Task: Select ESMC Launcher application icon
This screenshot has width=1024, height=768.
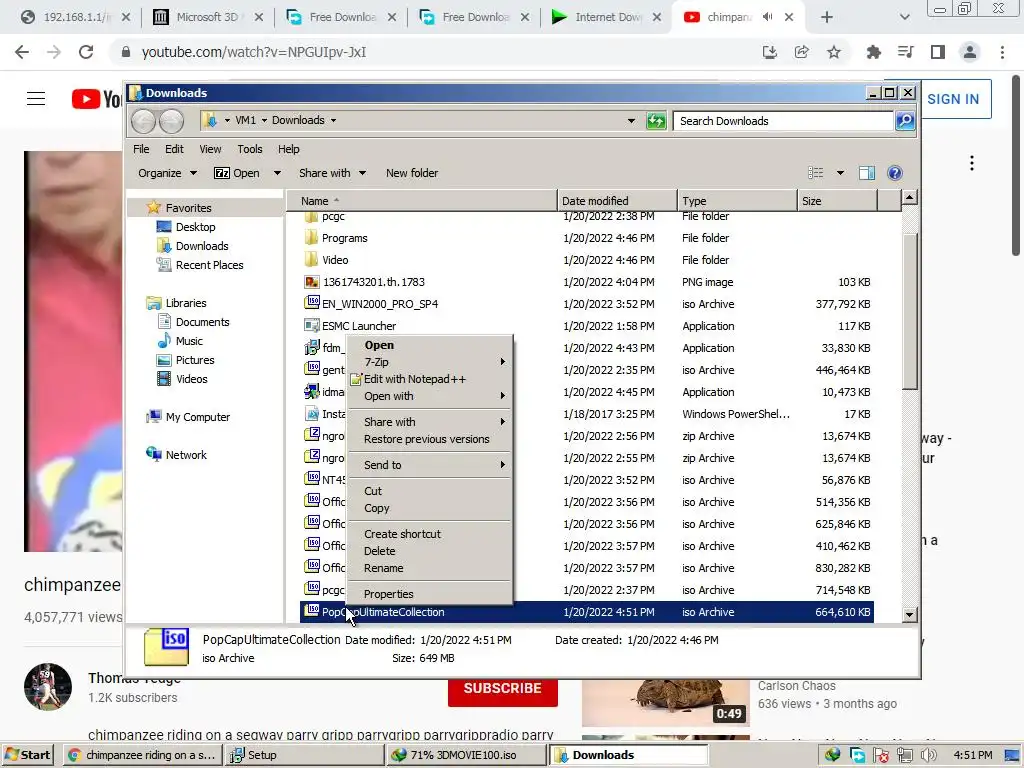Action: (x=312, y=325)
